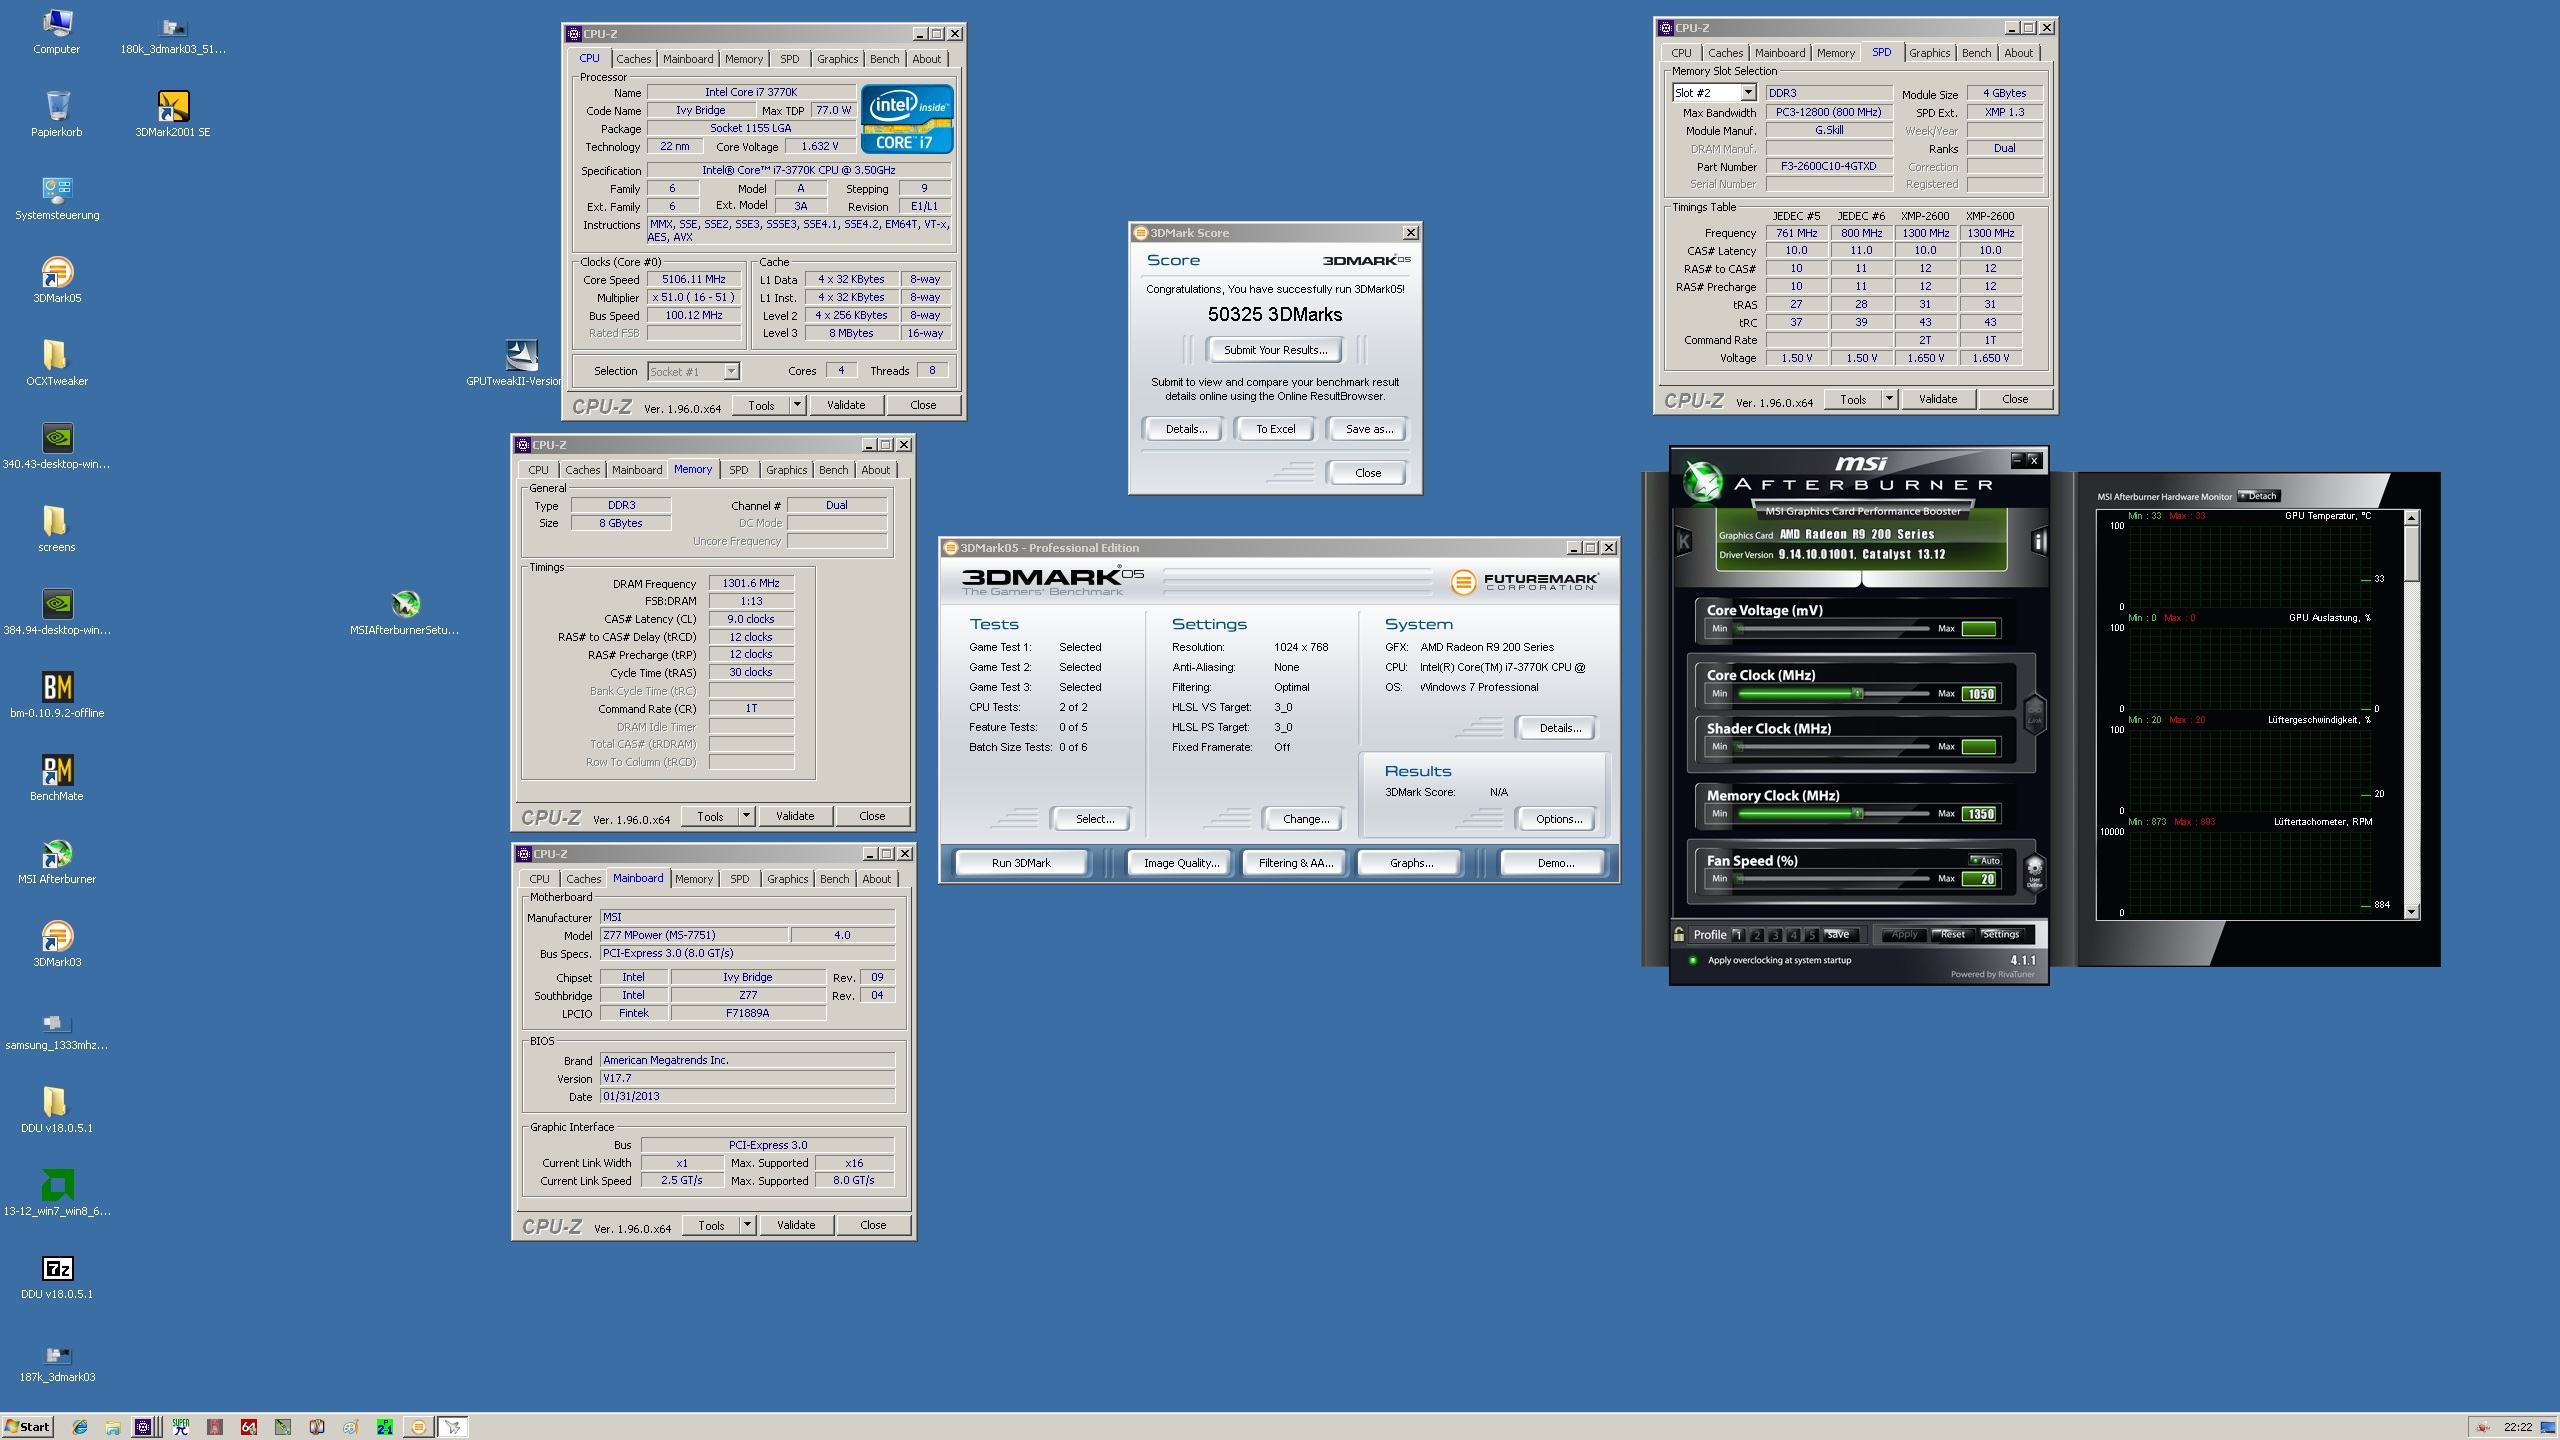Click Run 3DMark button
2560x1440 pixels.
[x=1021, y=863]
